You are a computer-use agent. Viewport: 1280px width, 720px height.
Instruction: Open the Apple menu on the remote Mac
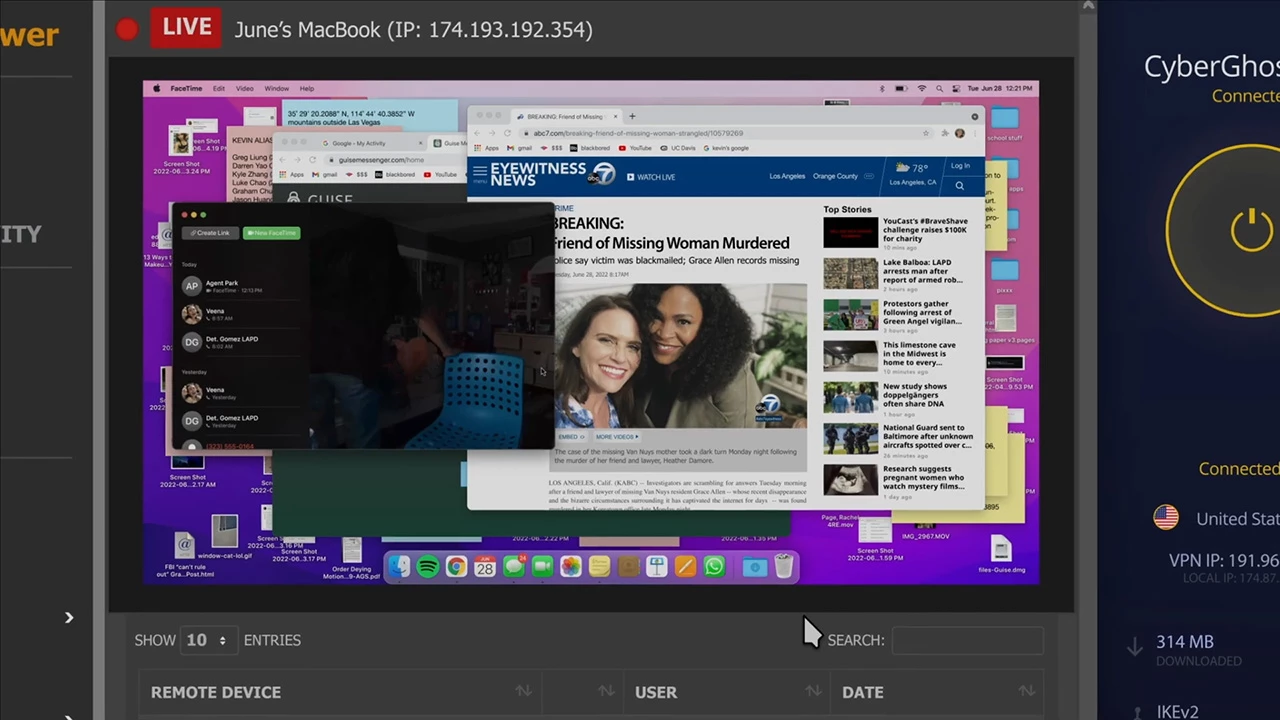157,88
